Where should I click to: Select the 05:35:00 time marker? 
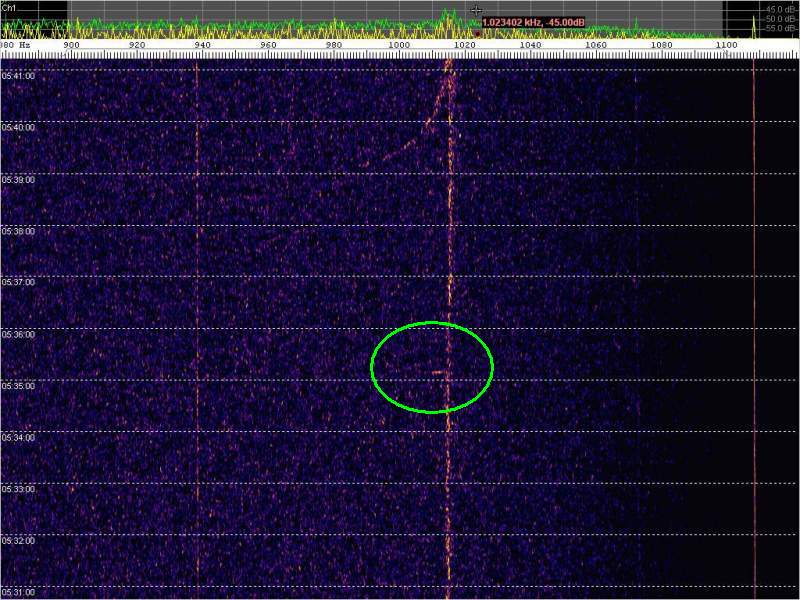point(18,385)
